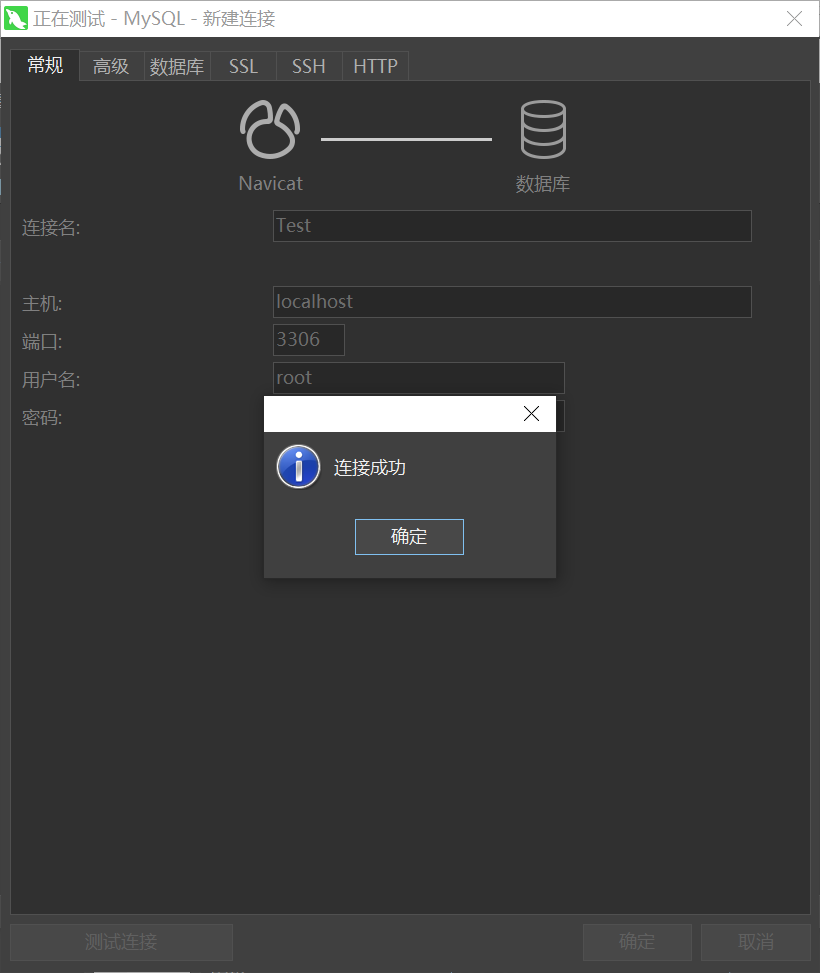The width and height of the screenshot is (820, 973).
Task: Click the Navicat icon in the title bar
Action: (15, 18)
